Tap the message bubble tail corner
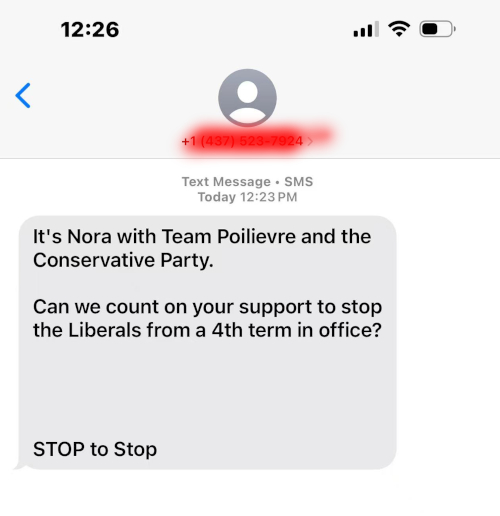 pyautogui.click(x=19, y=465)
